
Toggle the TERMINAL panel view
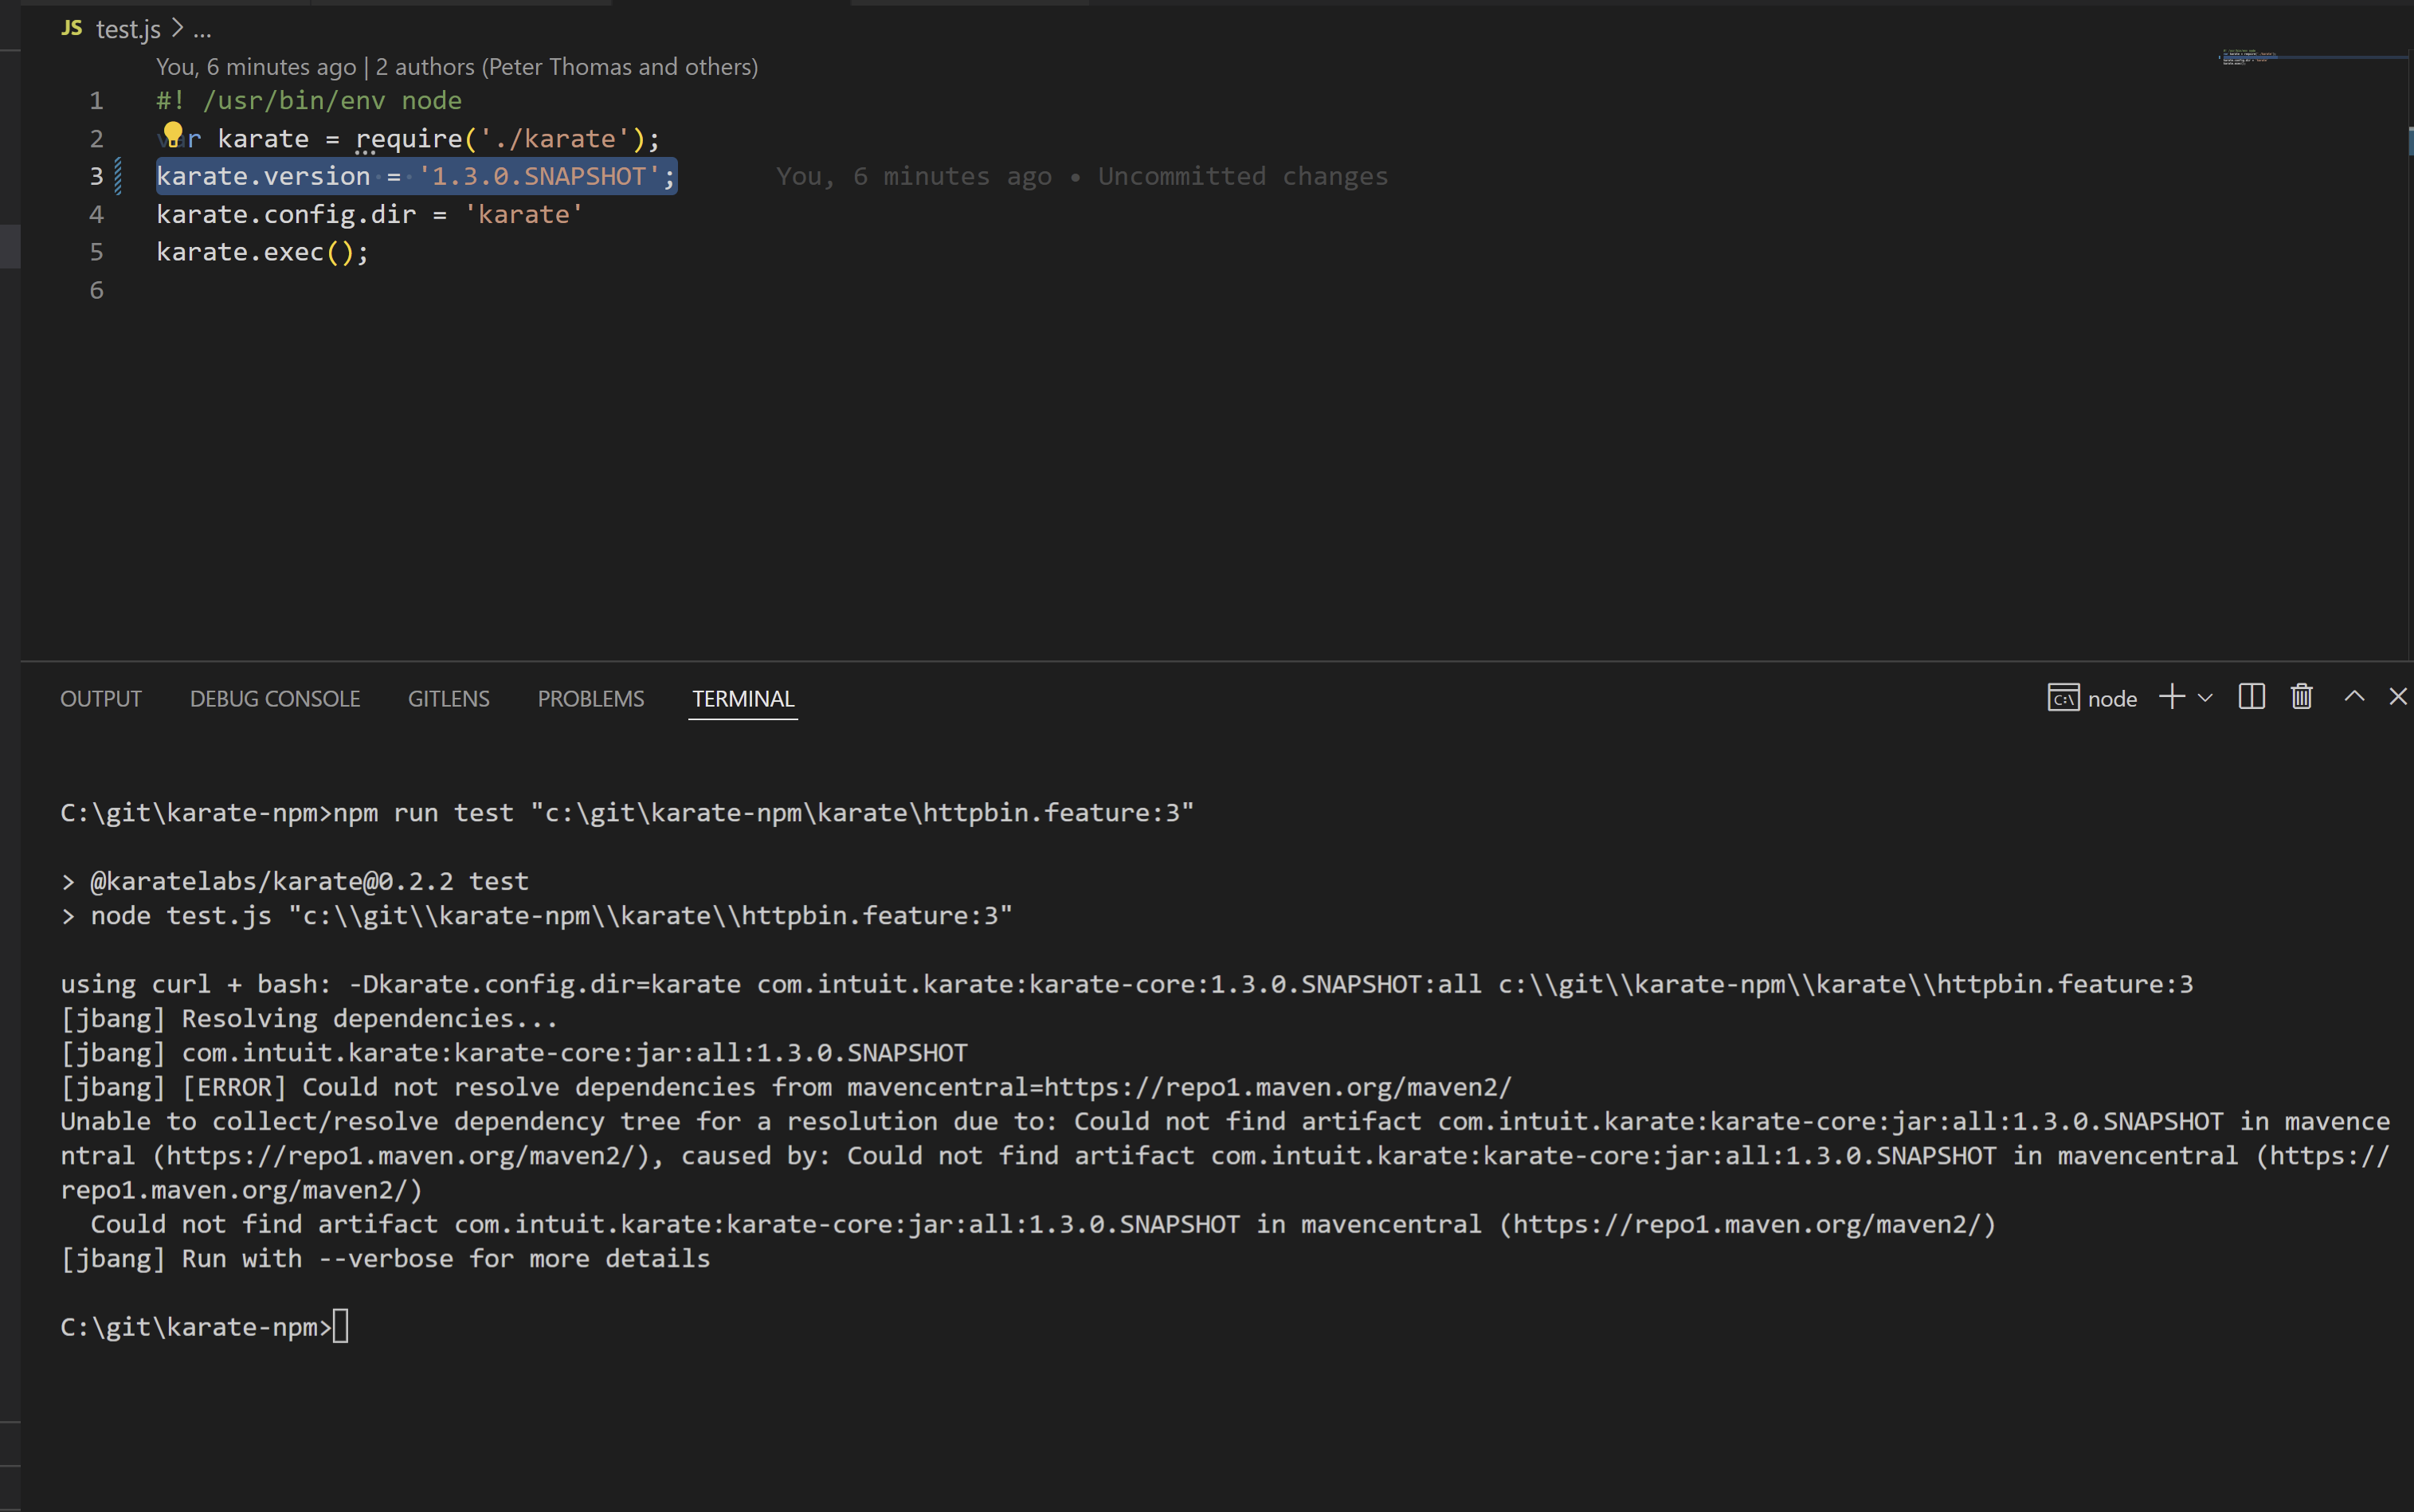click(x=742, y=698)
